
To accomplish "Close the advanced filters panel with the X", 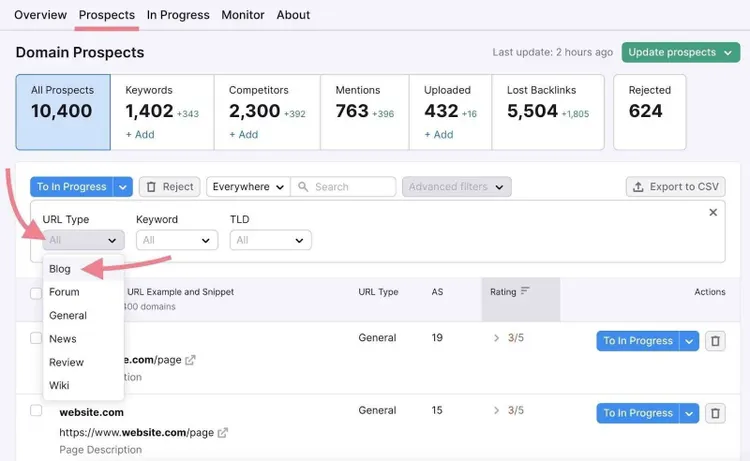I will tap(713, 212).
